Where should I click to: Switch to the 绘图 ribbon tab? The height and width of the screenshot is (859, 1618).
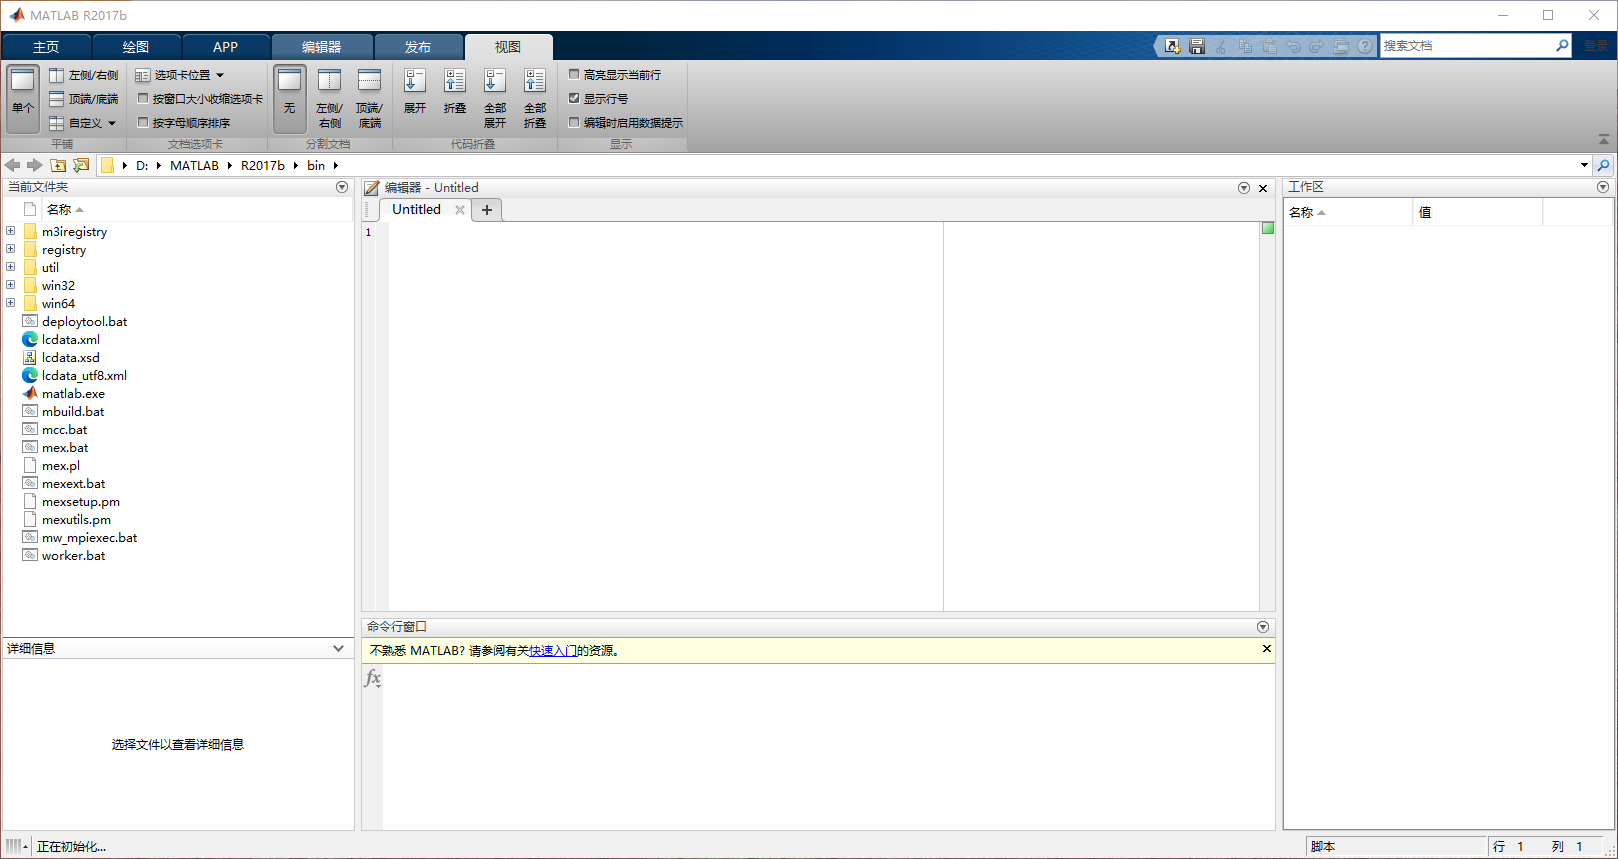pyautogui.click(x=136, y=47)
